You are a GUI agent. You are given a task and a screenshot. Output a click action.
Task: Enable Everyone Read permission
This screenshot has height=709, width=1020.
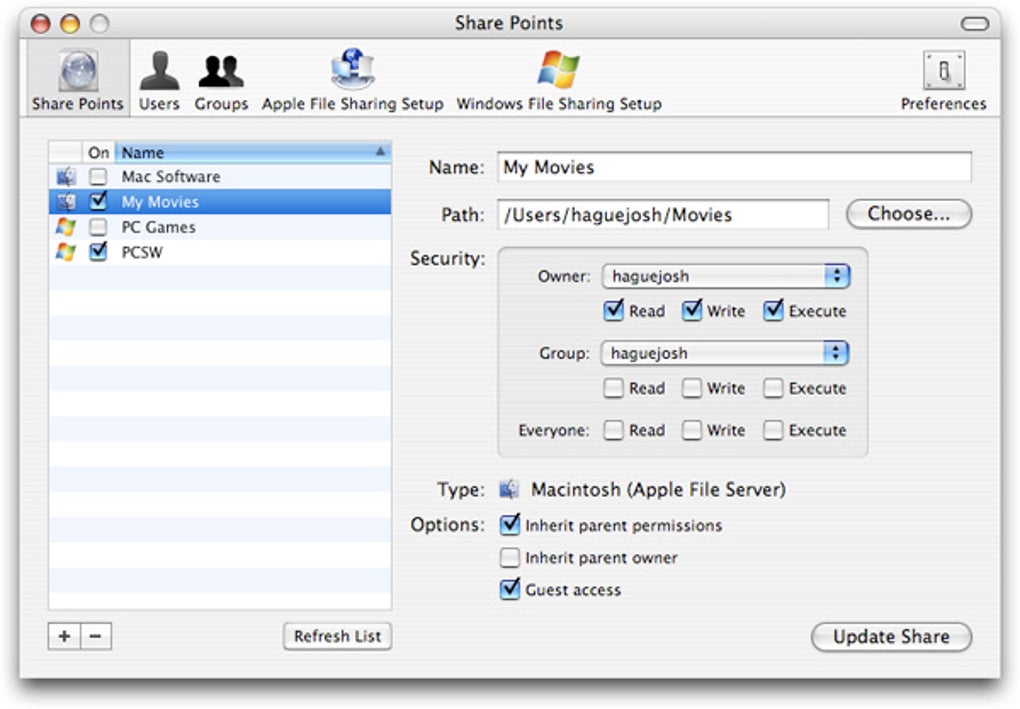(x=614, y=431)
